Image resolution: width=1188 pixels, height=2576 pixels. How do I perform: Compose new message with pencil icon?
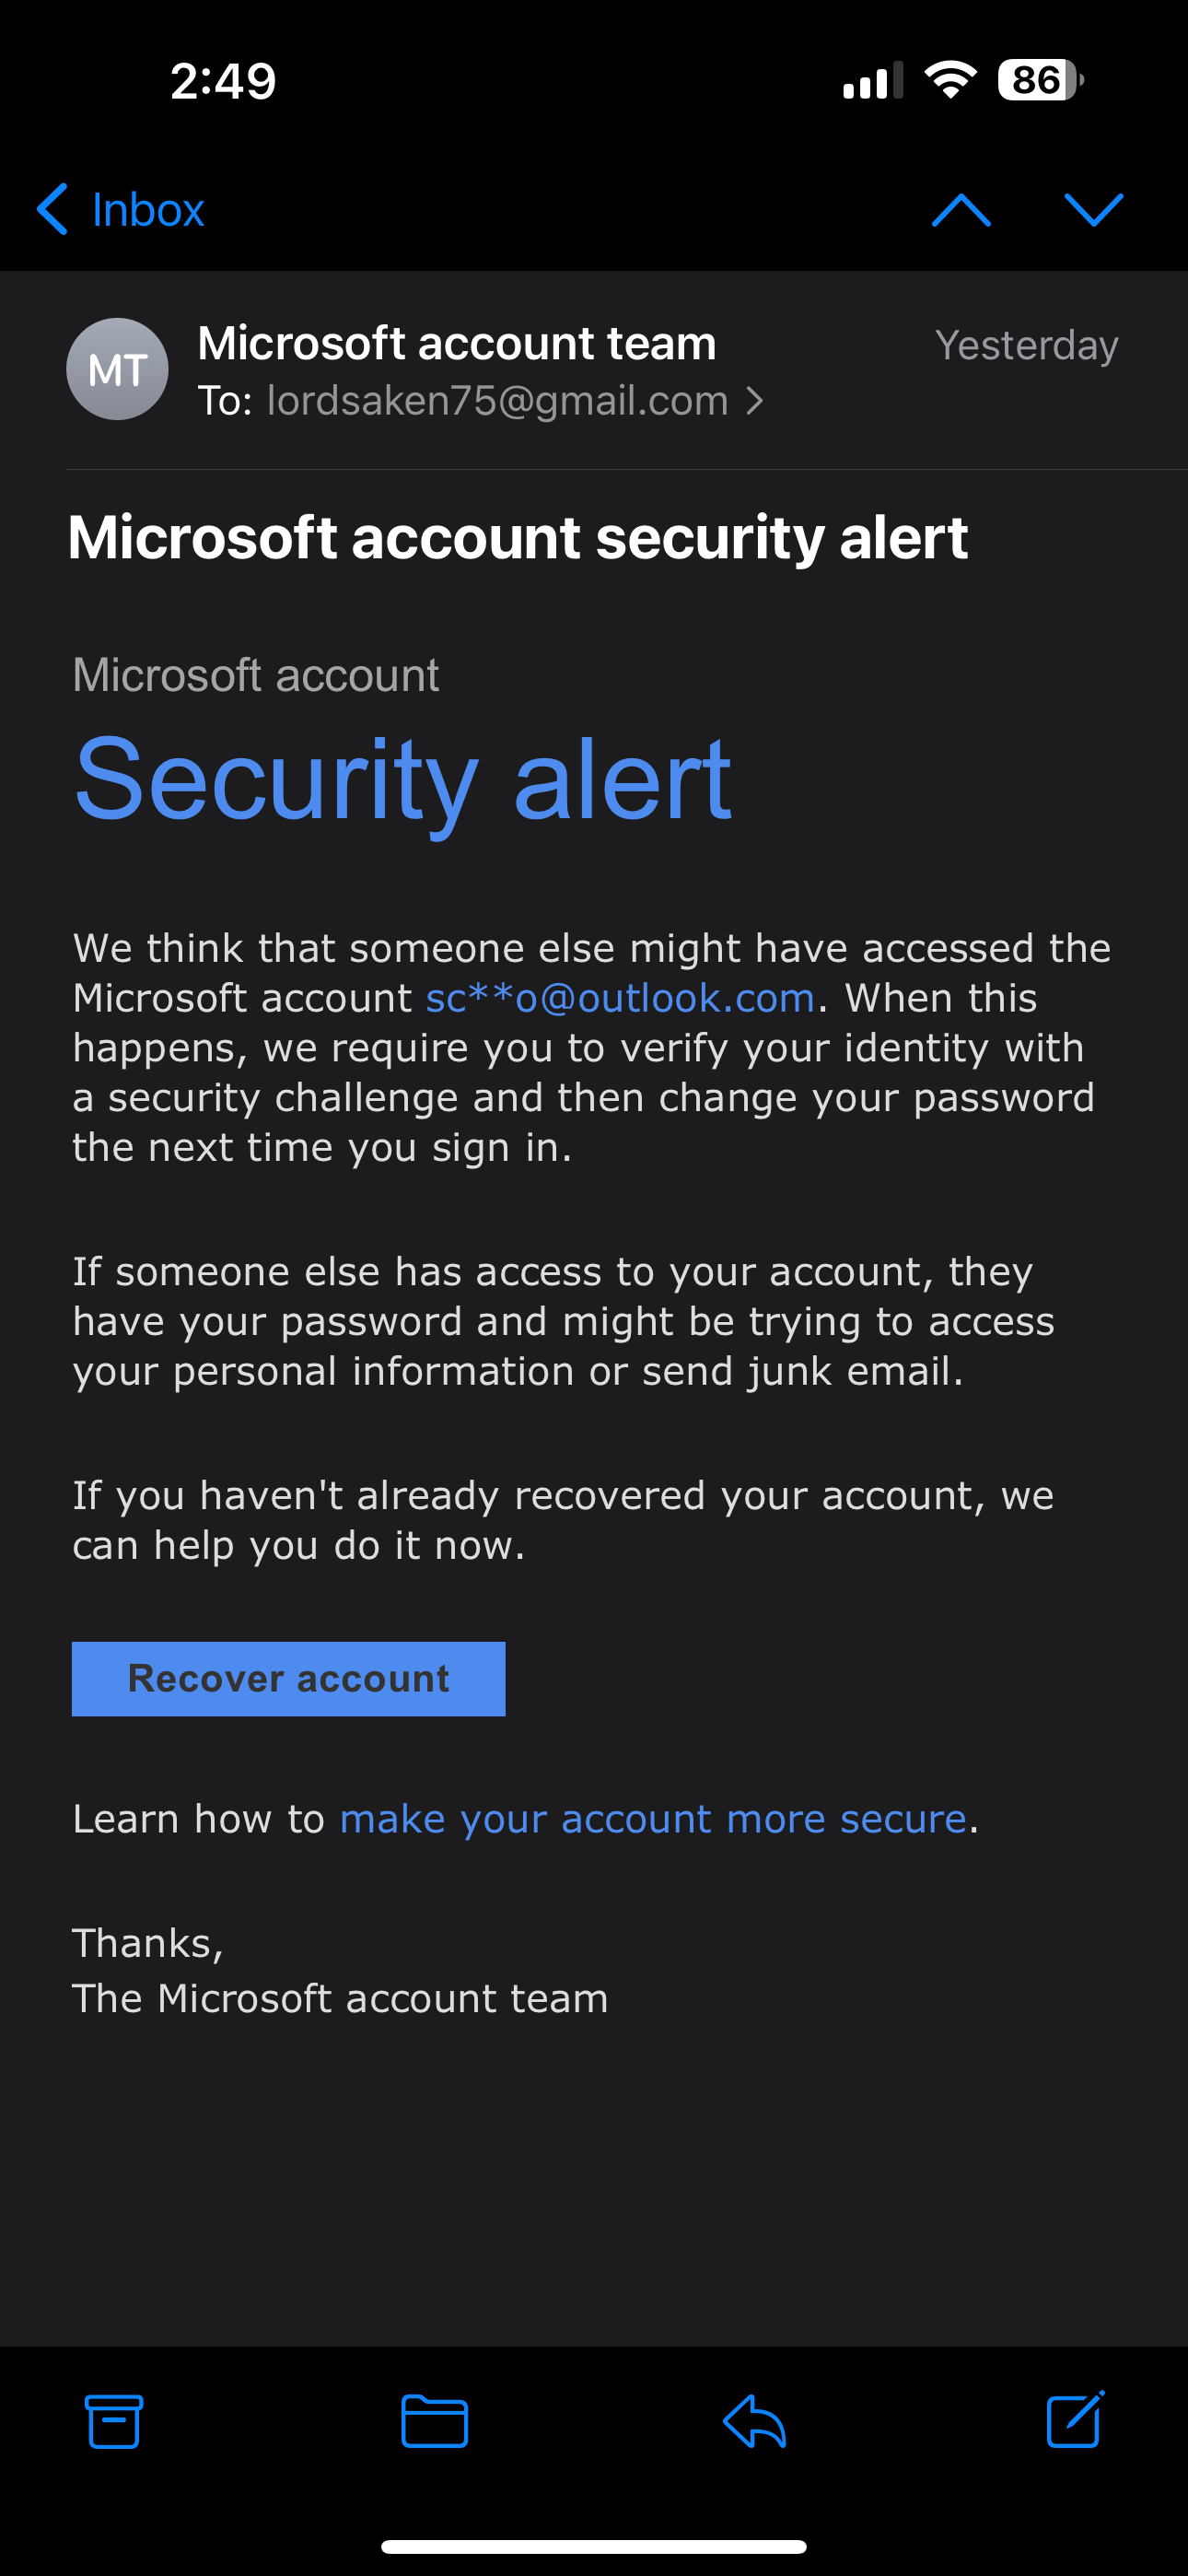point(1075,2419)
